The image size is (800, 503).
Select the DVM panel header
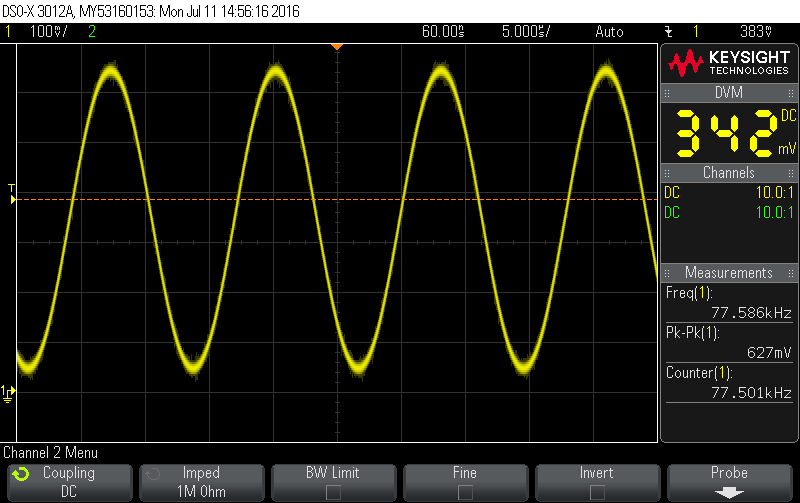click(x=729, y=93)
